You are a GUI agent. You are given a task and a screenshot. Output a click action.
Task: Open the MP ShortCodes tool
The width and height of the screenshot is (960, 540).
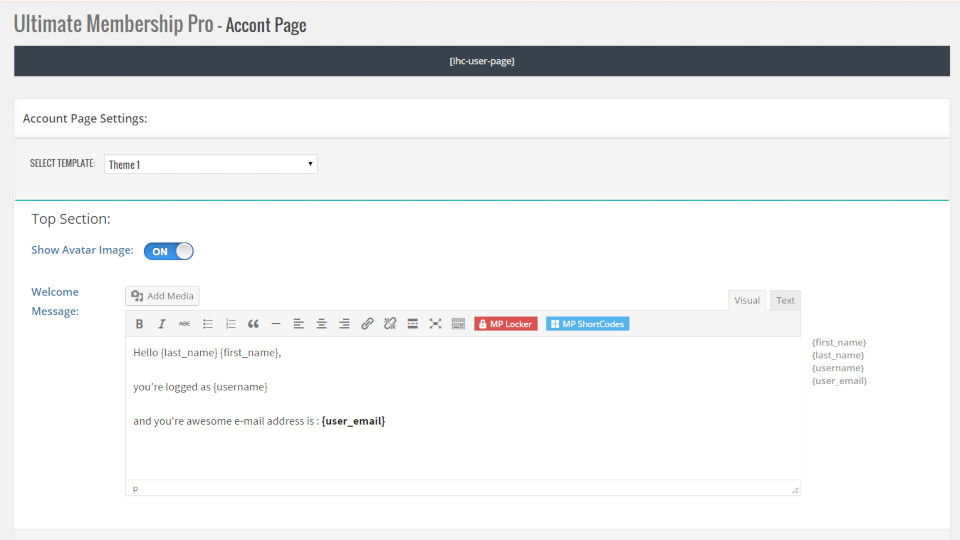[x=588, y=324]
